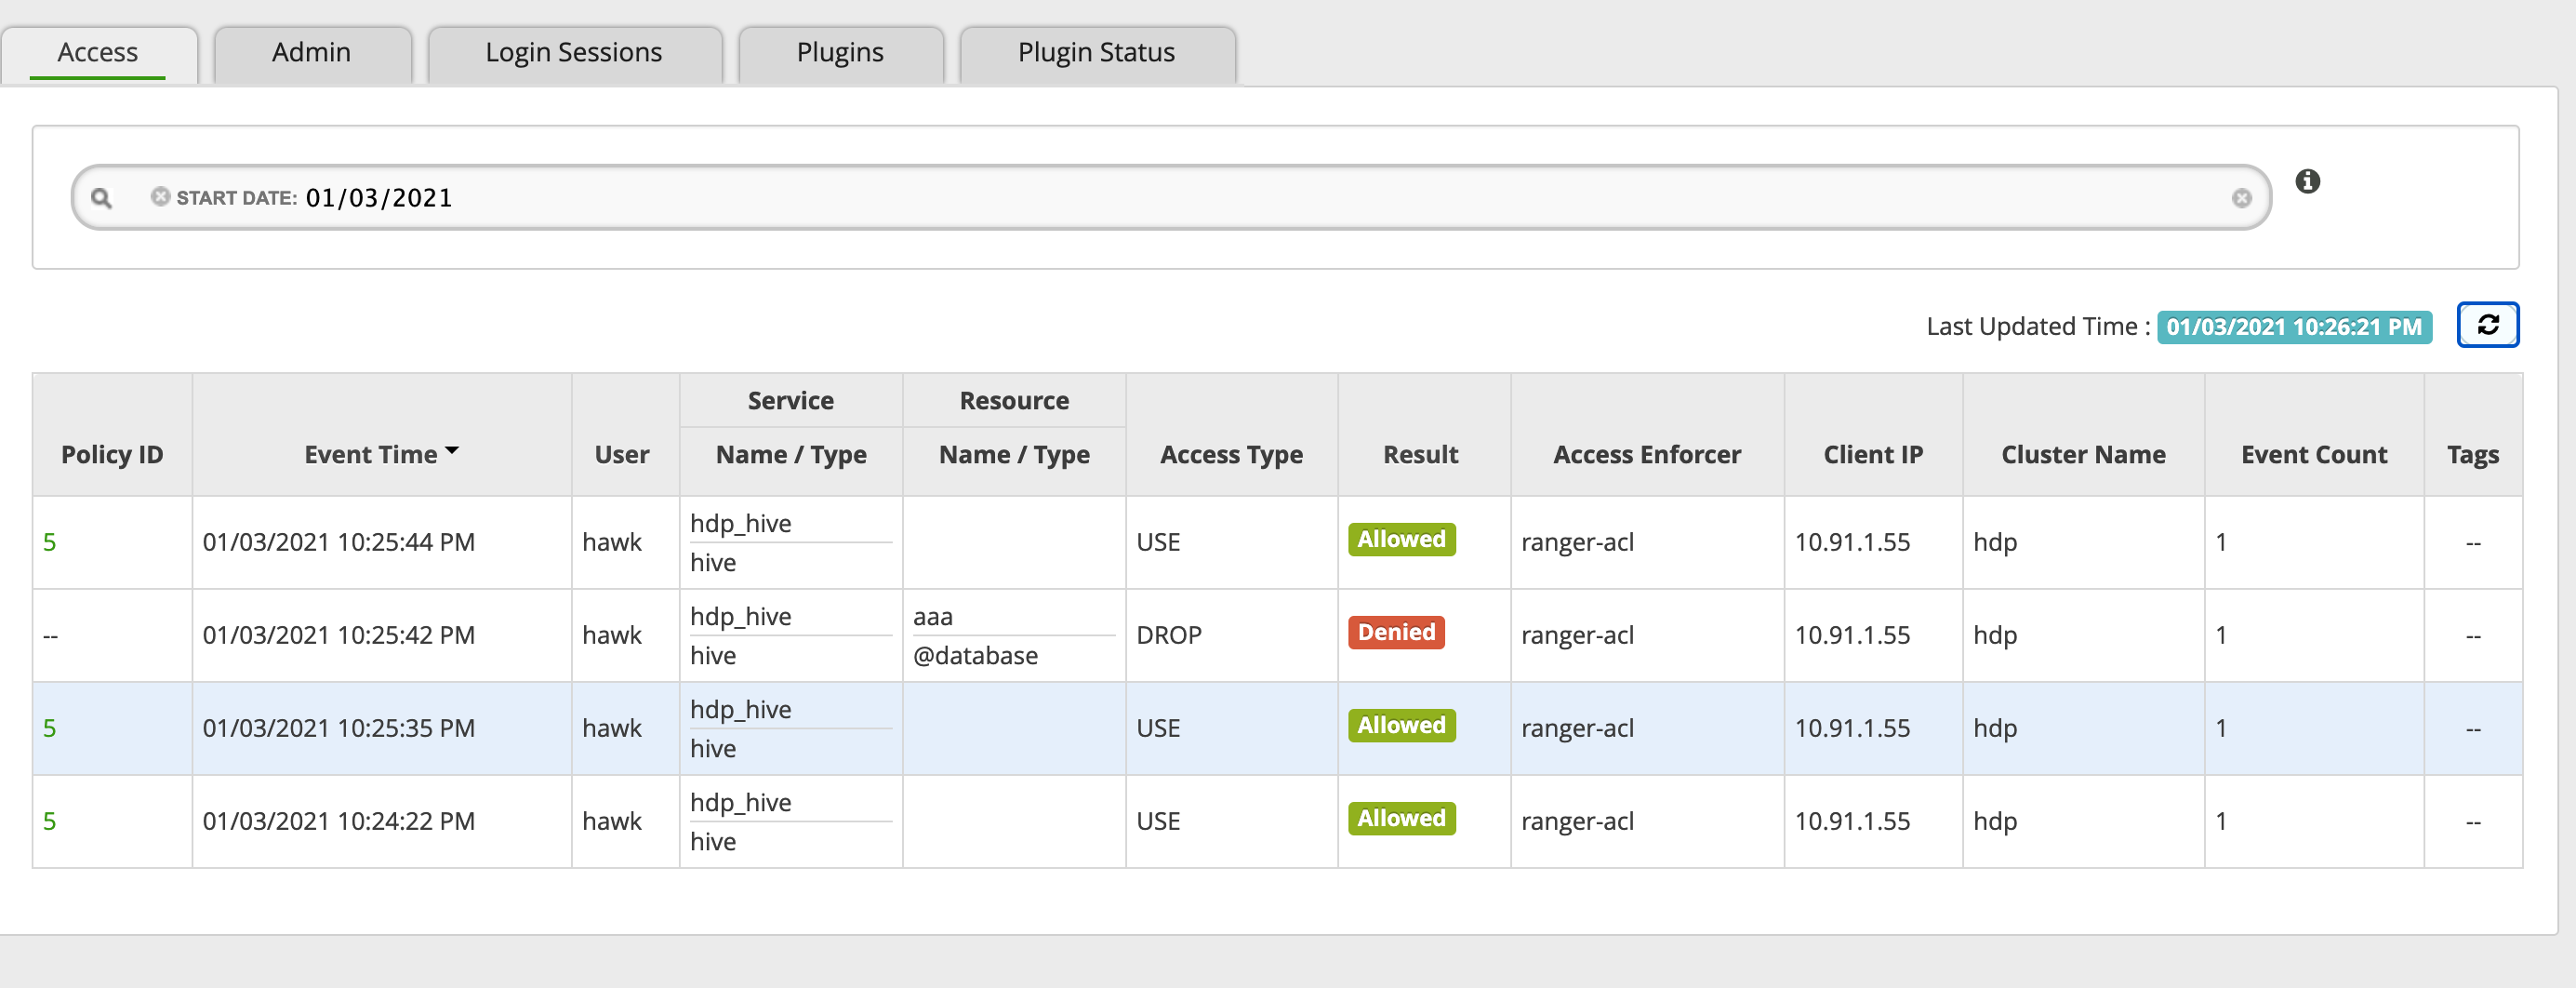
Task: Open policy 5 link for 10:24:22 PM event
Action: click(50, 821)
